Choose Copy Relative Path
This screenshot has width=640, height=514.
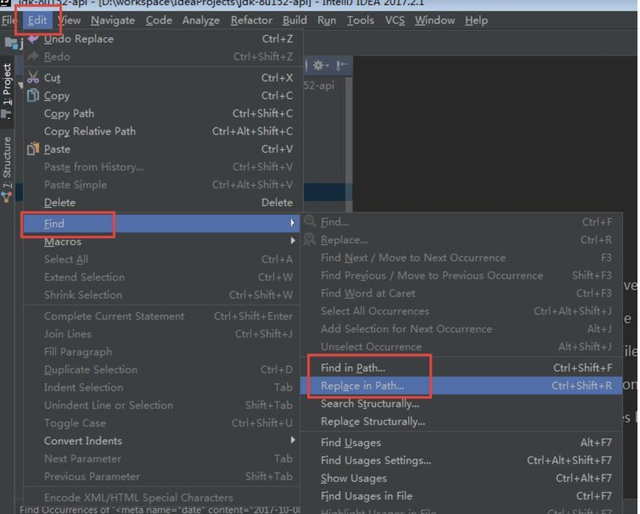click(x=162, y=131)
